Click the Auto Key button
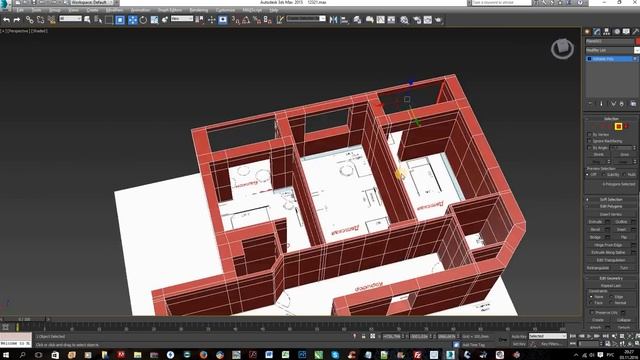 pos(518,336)
